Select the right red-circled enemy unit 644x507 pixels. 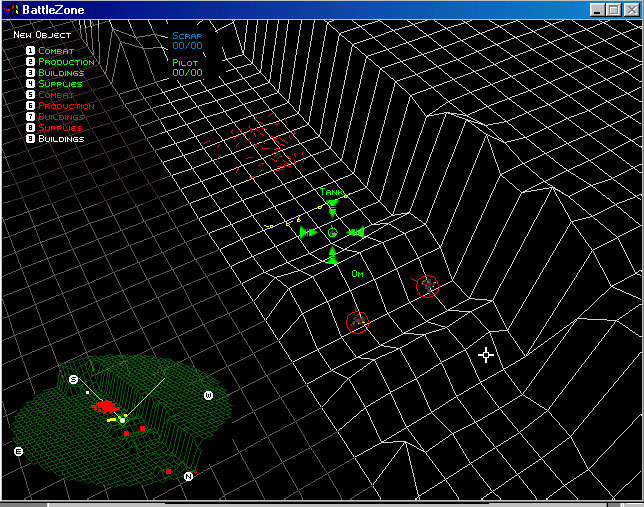click(427, 286)
